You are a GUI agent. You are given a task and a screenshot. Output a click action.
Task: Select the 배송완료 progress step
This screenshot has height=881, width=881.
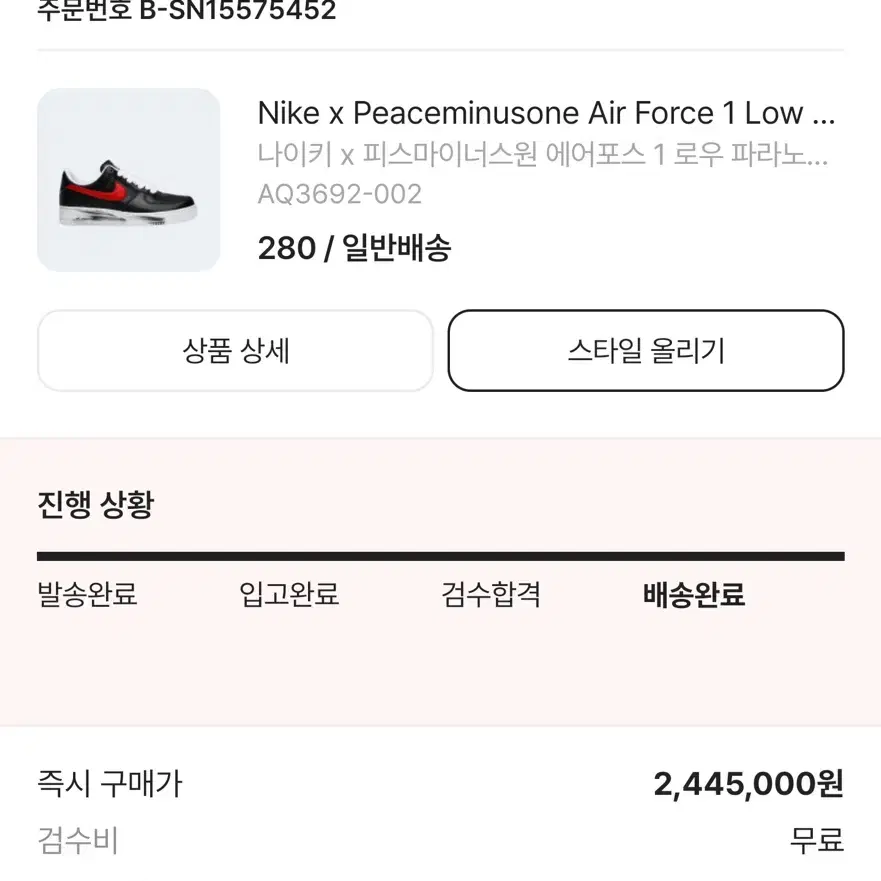pos(694,594)
